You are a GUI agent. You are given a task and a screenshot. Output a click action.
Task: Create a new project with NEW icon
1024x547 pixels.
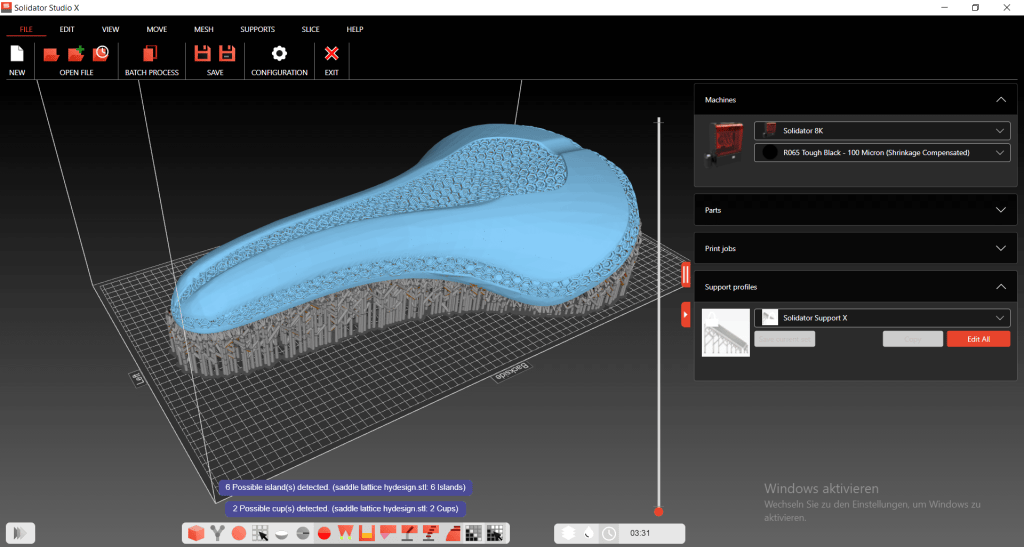click(x=17, y=54)
